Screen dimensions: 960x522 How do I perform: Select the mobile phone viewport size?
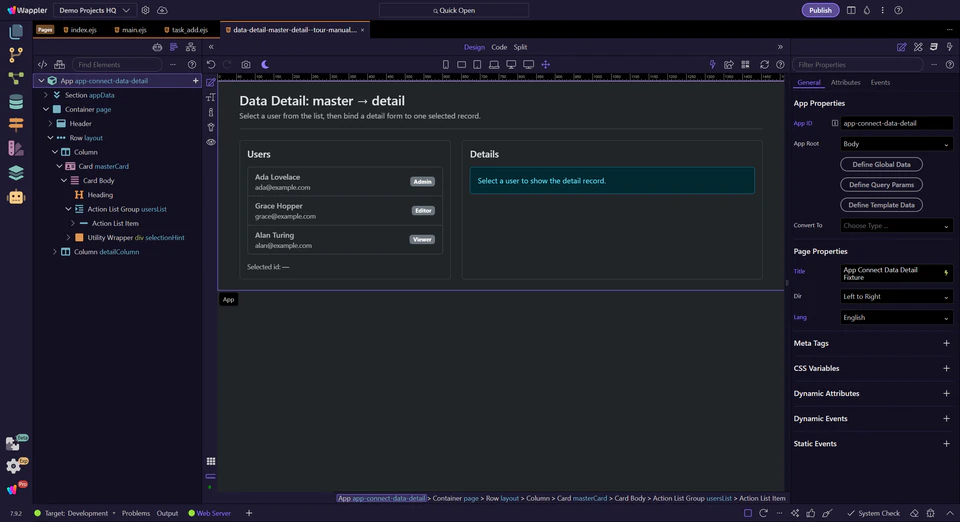(x=446, y=64)
